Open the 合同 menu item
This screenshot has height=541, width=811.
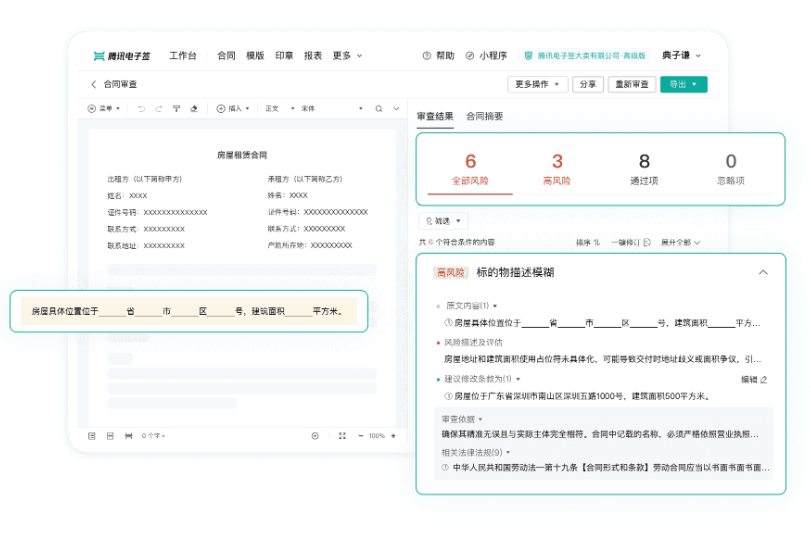[226, 55]
